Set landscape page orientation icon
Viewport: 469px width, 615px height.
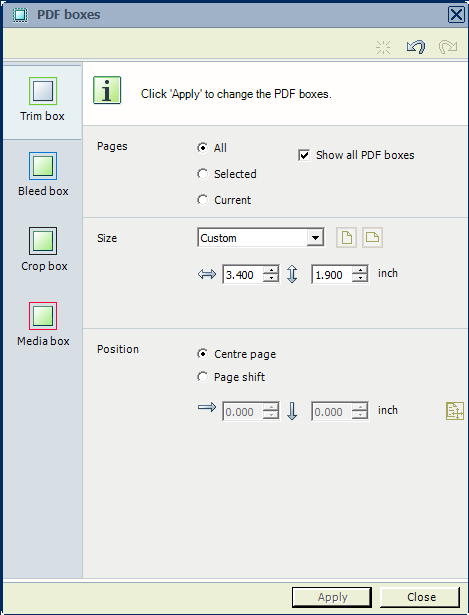[372, 237]
